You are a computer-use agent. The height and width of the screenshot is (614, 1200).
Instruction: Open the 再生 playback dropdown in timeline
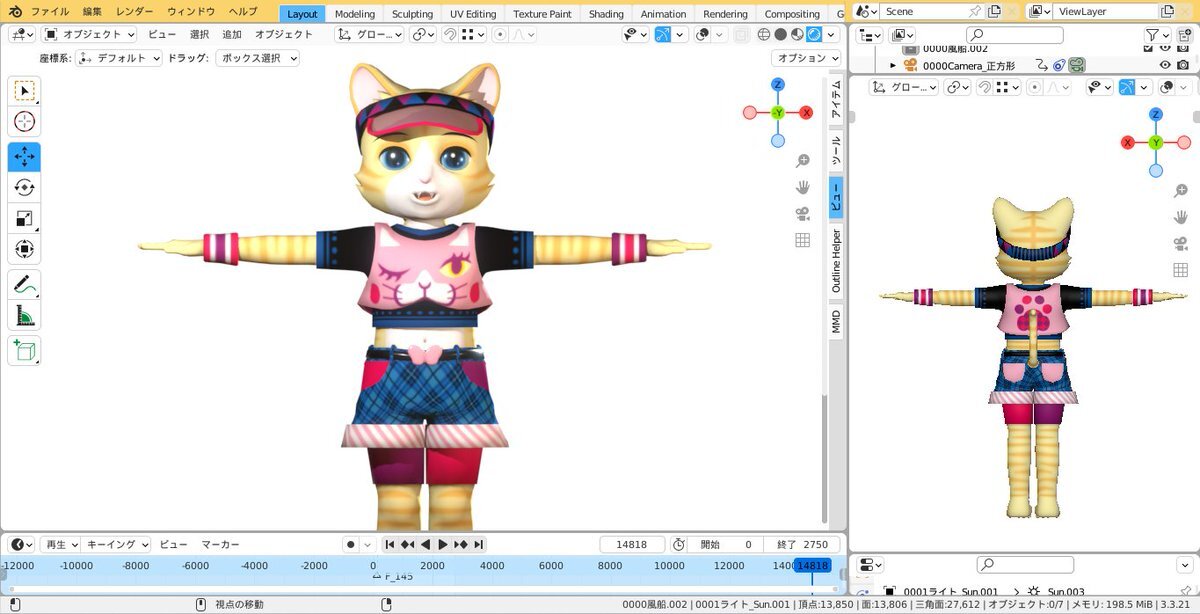[x=60, y=545]
